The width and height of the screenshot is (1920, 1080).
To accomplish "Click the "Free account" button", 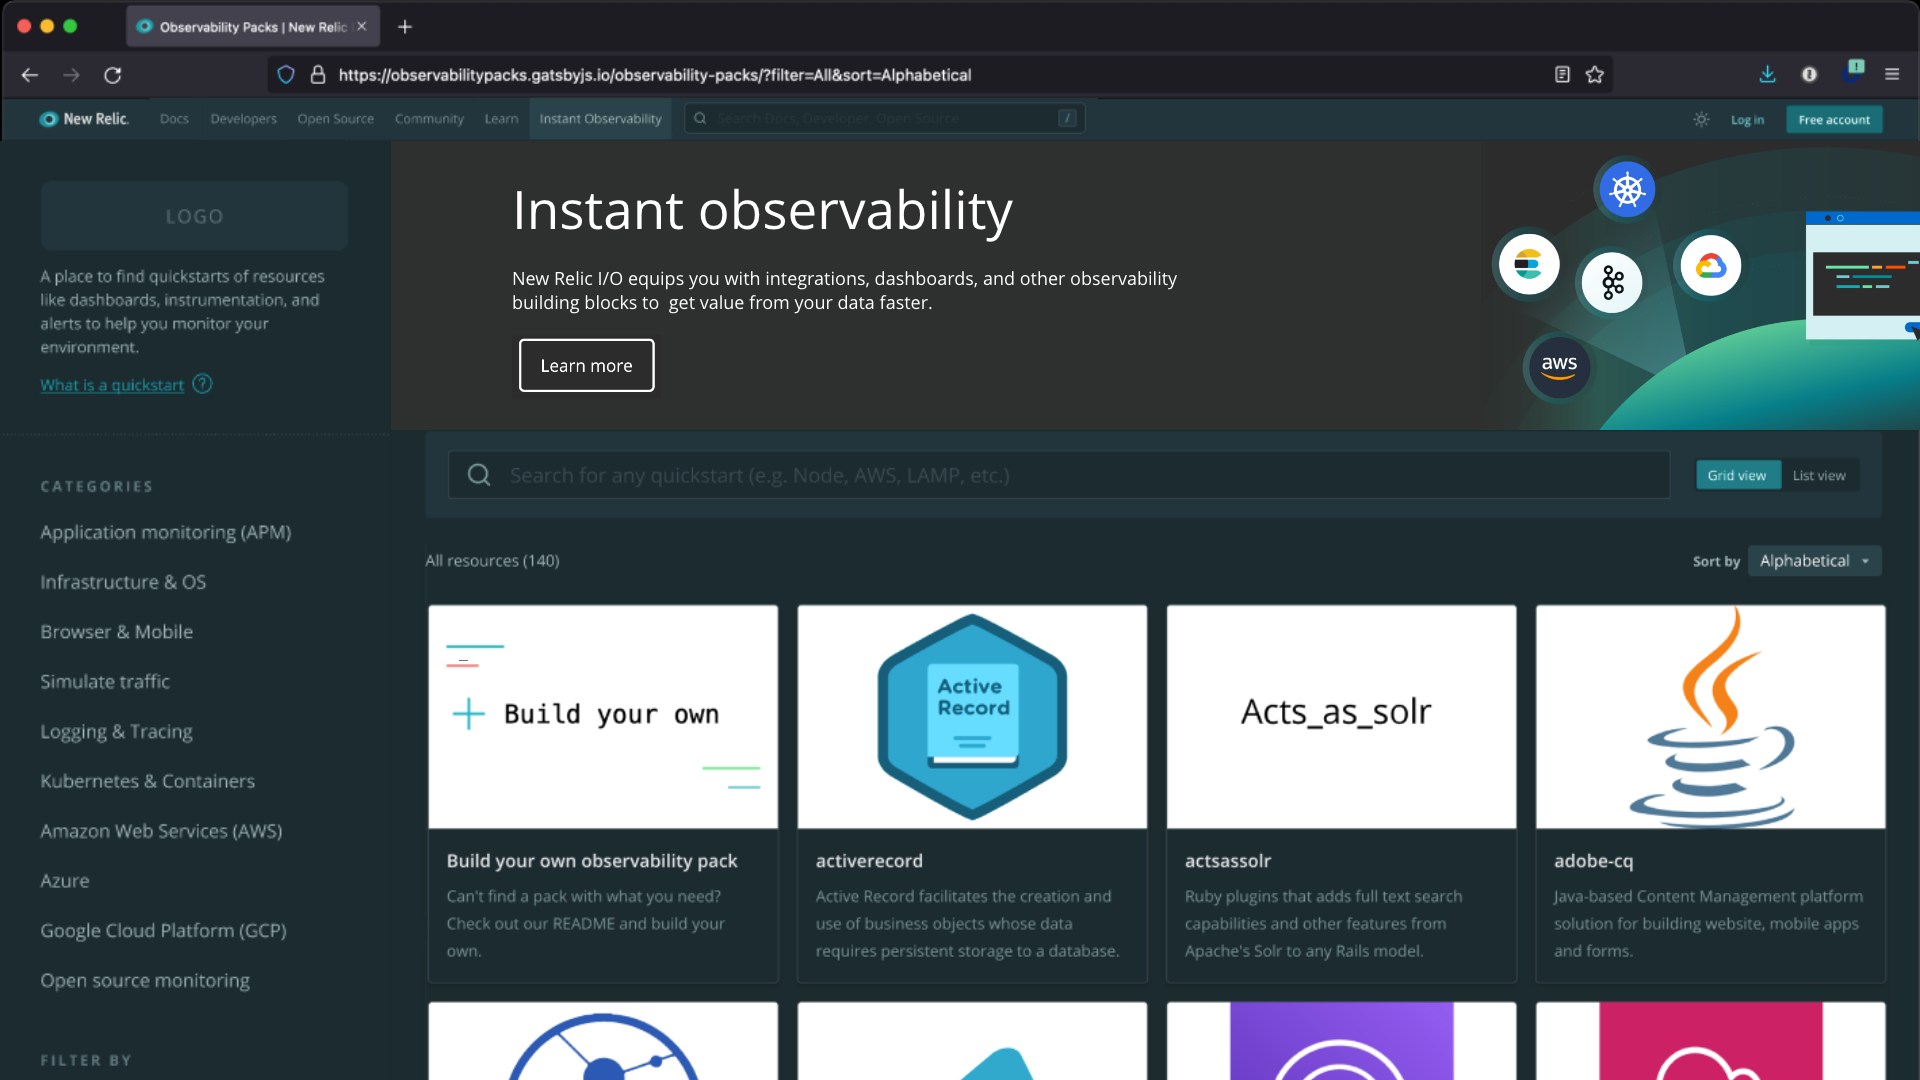I will tap(1834, 119).
